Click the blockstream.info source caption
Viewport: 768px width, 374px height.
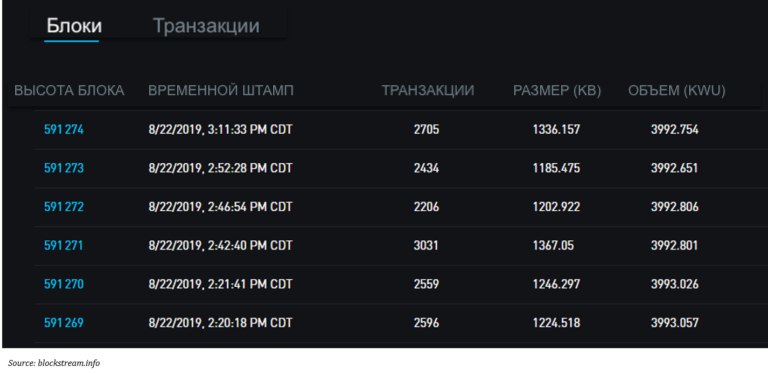click(54, 363)
